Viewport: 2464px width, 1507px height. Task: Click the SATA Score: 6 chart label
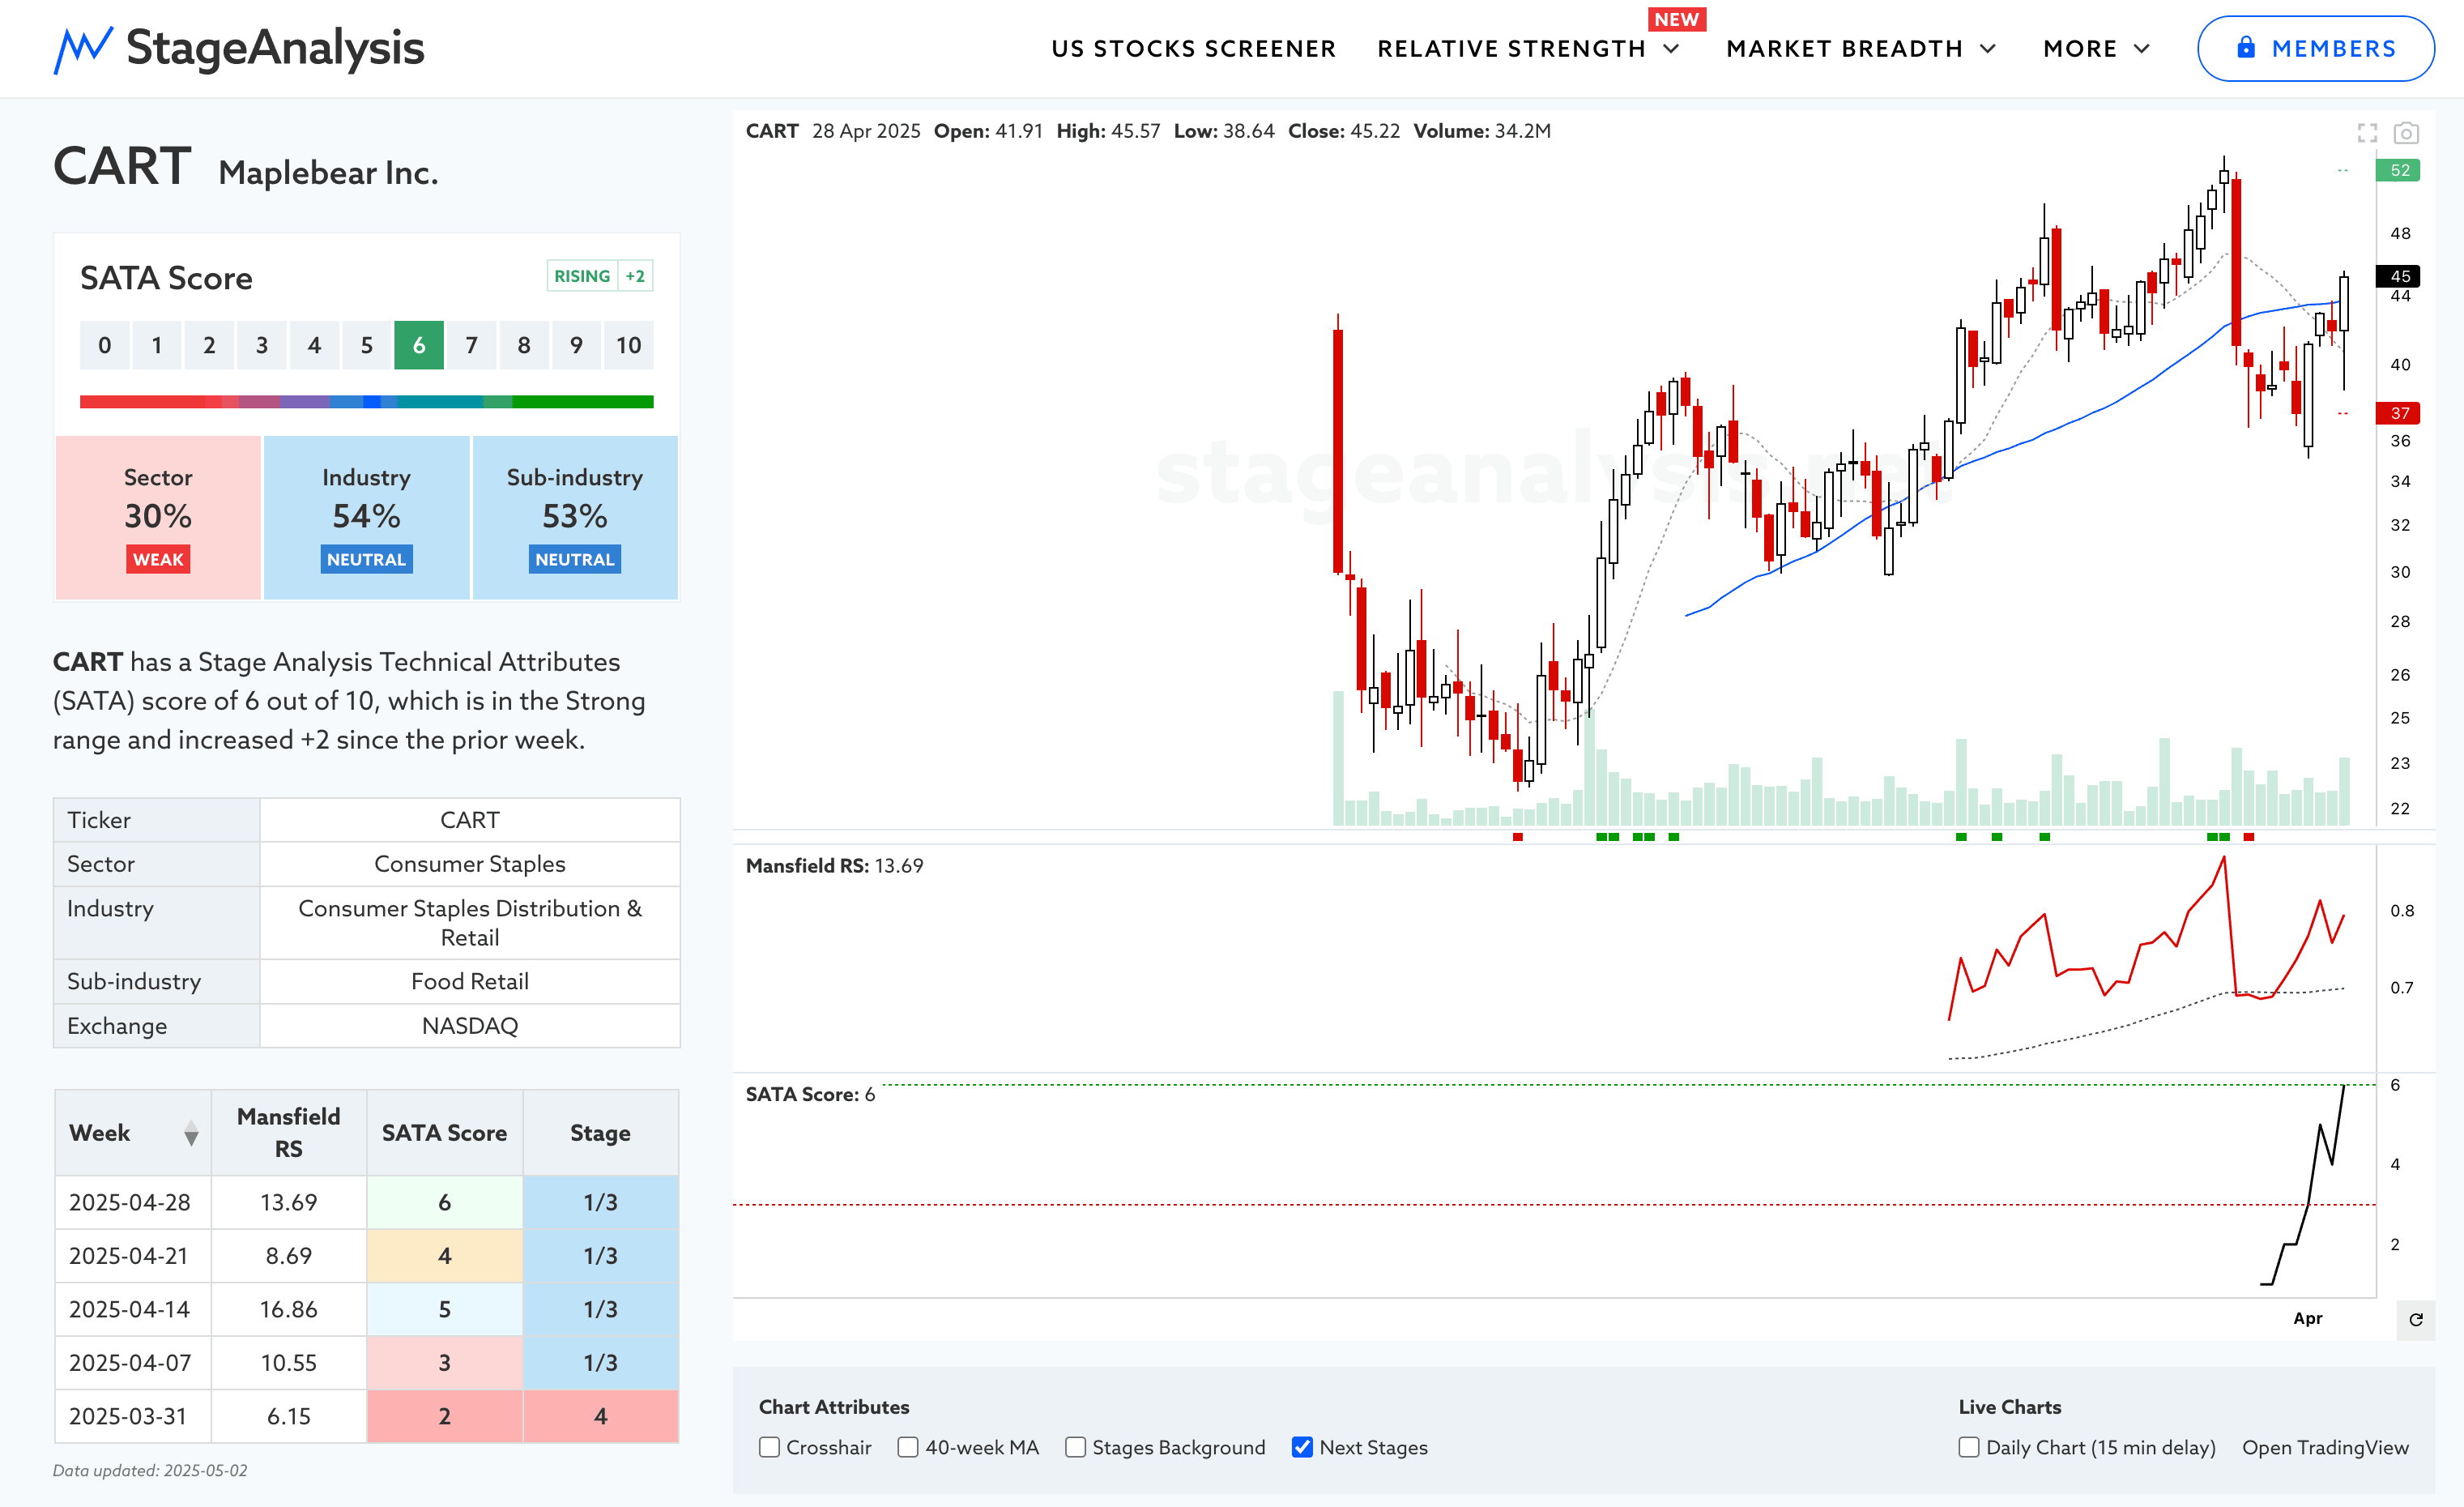(x=810, y=1094)
